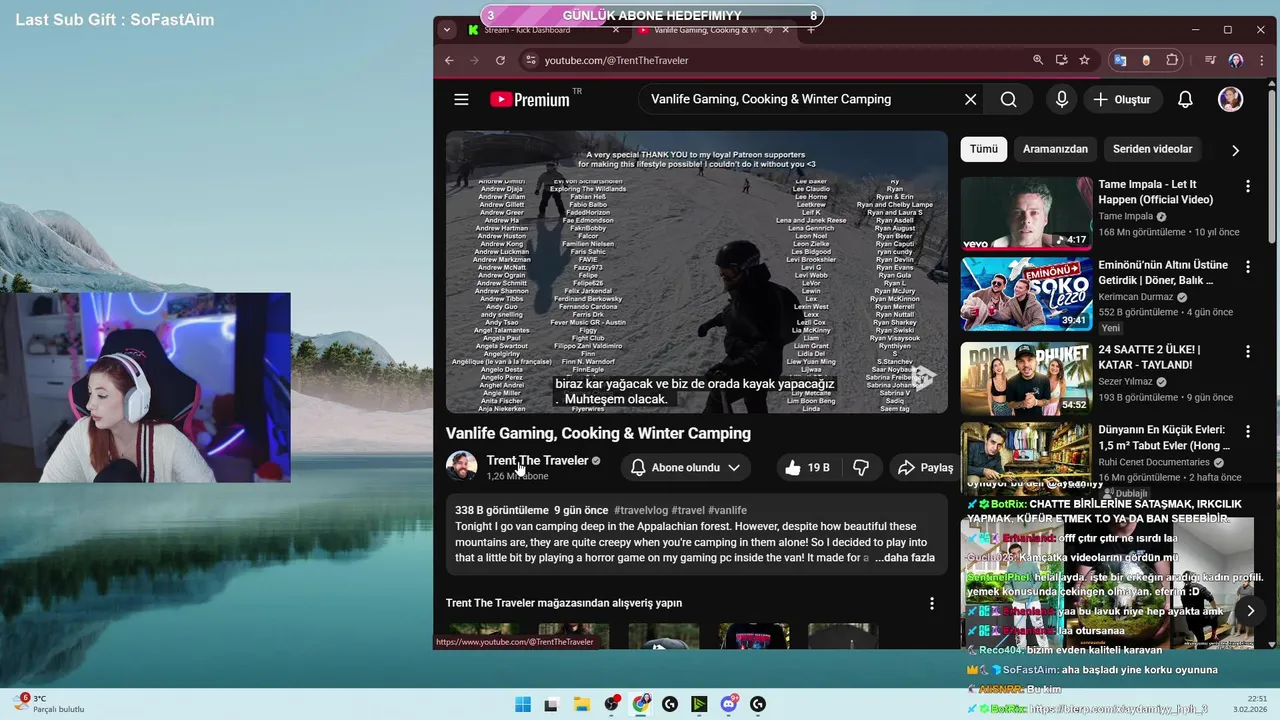Play the Eminönü Soko Lezzo thumbnail

click(x=1026, y=294)
